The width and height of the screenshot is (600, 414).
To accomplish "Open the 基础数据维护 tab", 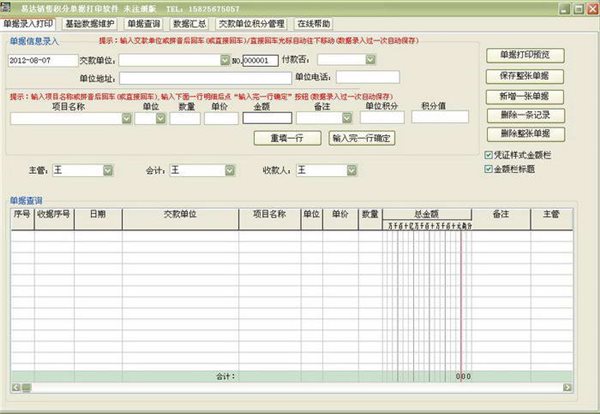I will 89,22.
